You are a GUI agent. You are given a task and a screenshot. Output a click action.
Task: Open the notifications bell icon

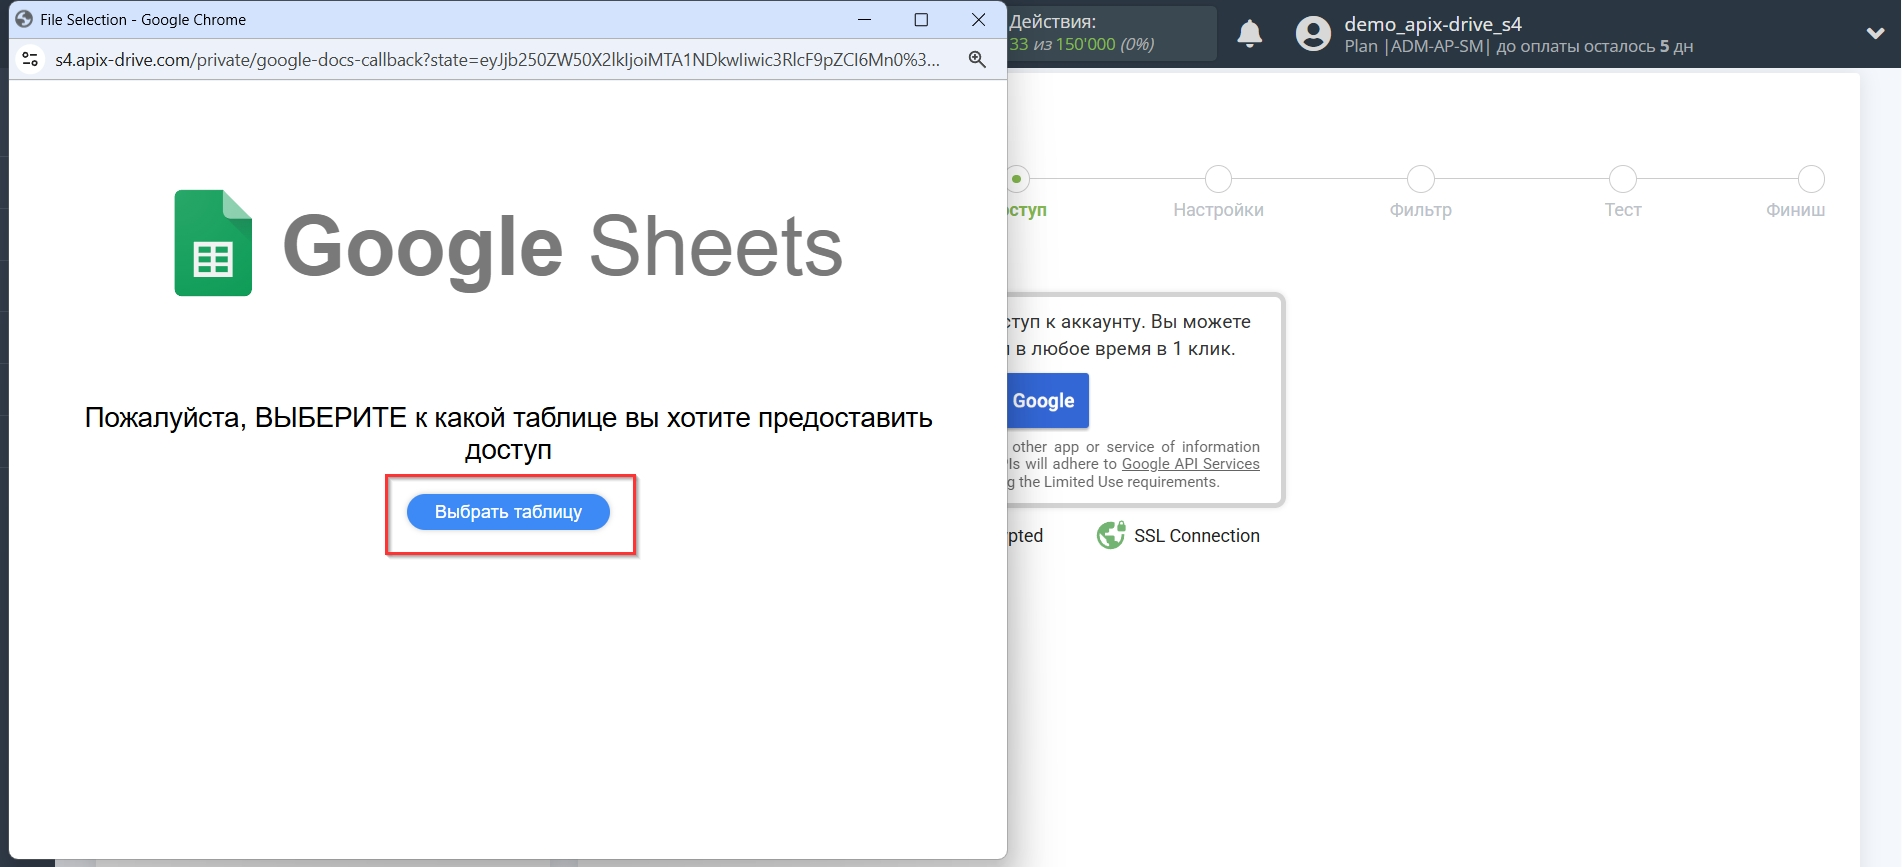1249,34
